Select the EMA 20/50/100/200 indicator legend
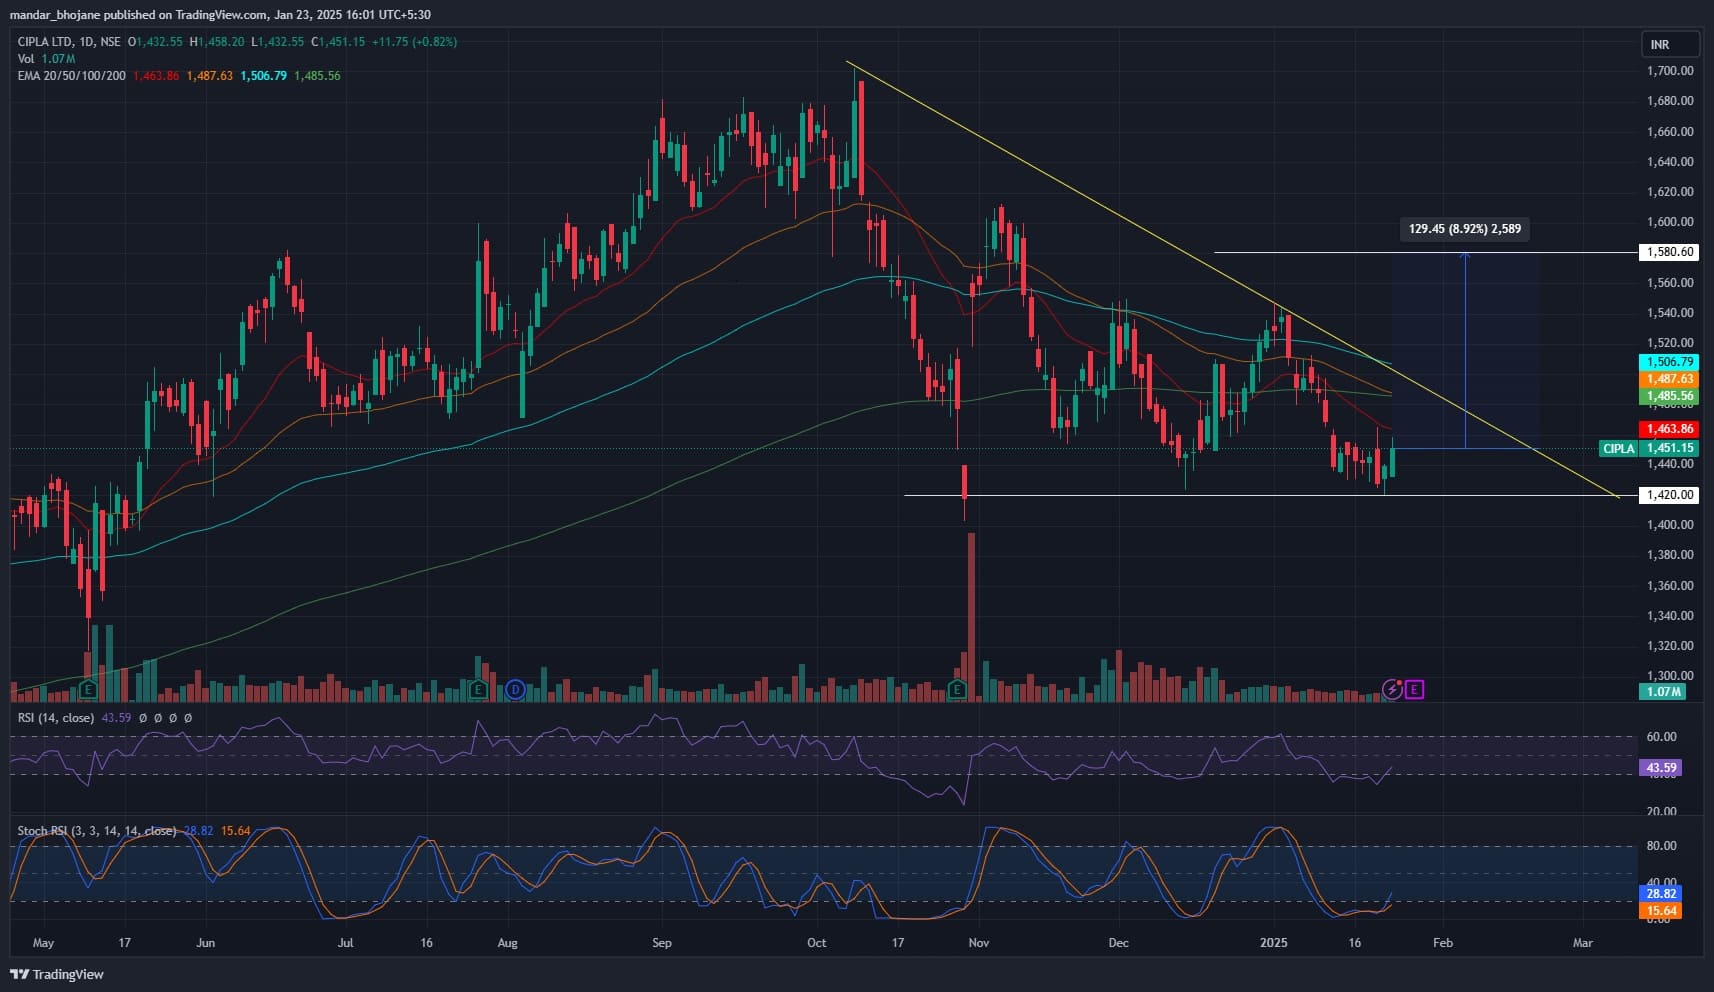This screenshot has width=1714, height=992. tap(72, 76)
